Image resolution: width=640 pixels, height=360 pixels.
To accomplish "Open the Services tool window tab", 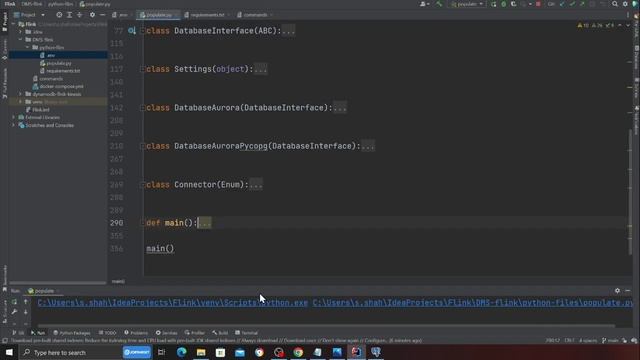I will pyautogui.click(x=167, y=333).
